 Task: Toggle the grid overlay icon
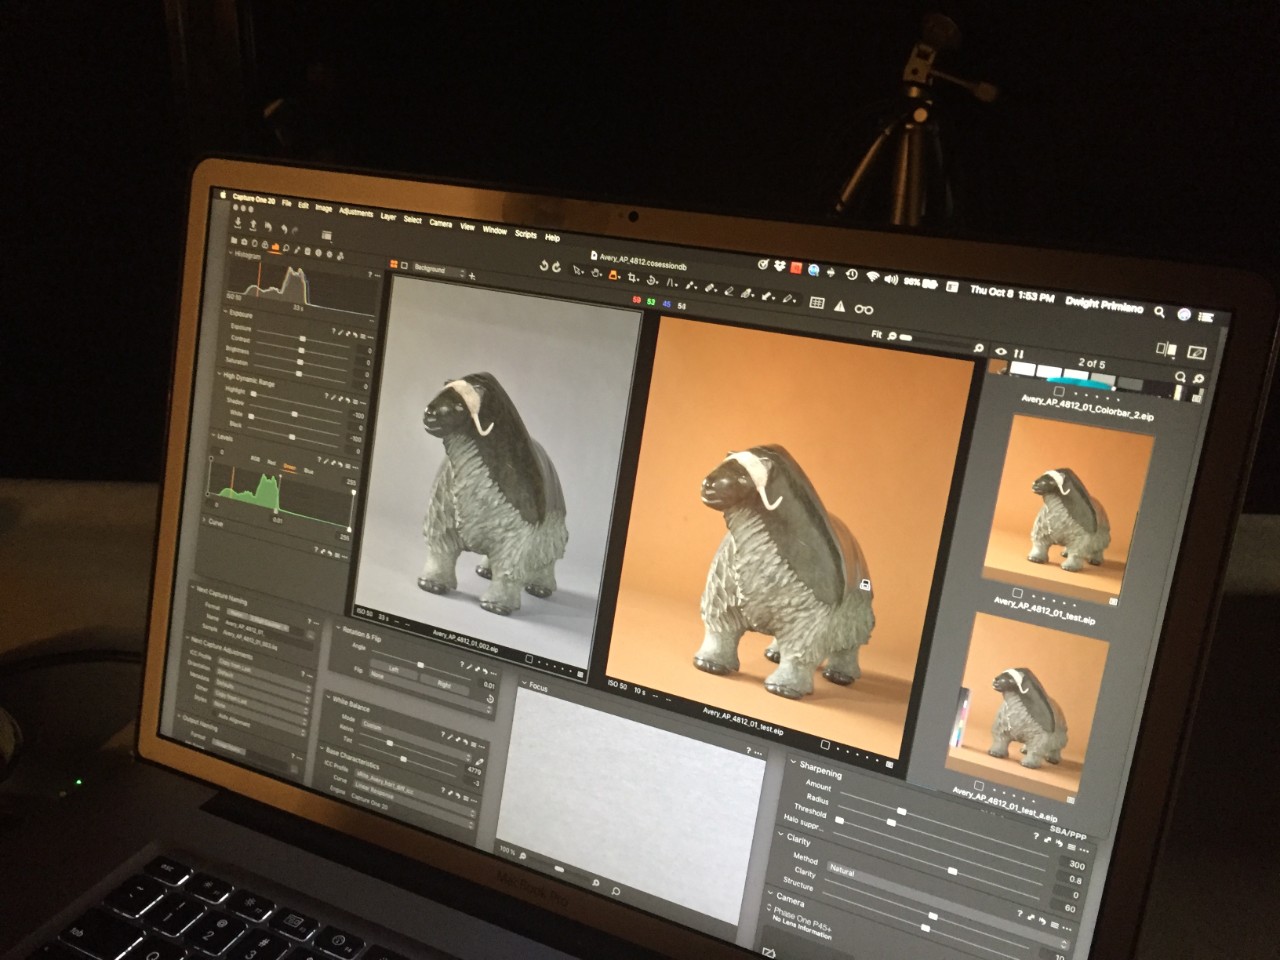click(x=817, y=302)
